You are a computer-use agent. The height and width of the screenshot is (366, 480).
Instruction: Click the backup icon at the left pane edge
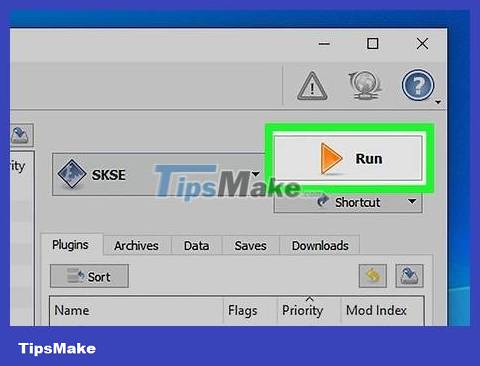21,135
